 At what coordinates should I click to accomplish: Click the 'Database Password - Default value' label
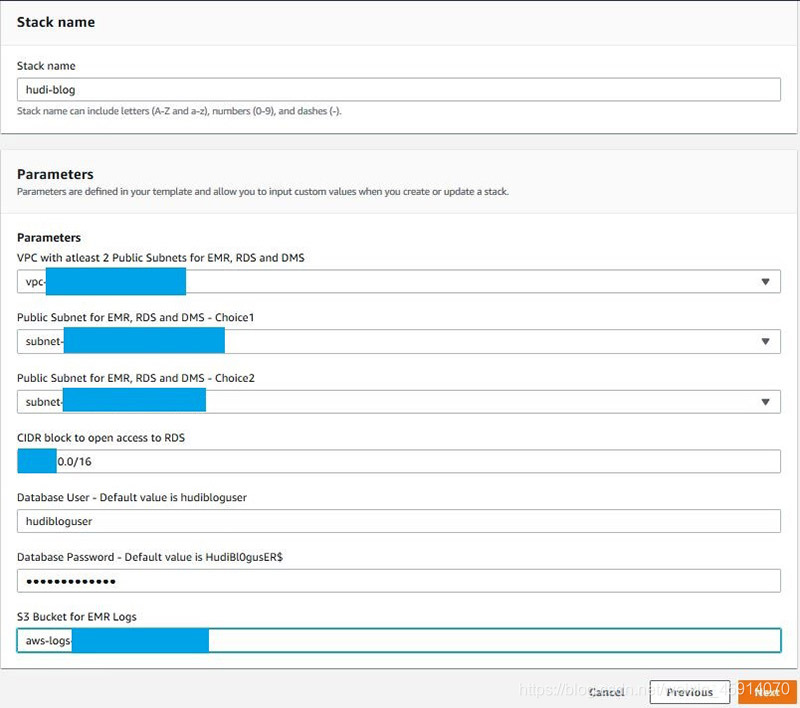(149, 557)
